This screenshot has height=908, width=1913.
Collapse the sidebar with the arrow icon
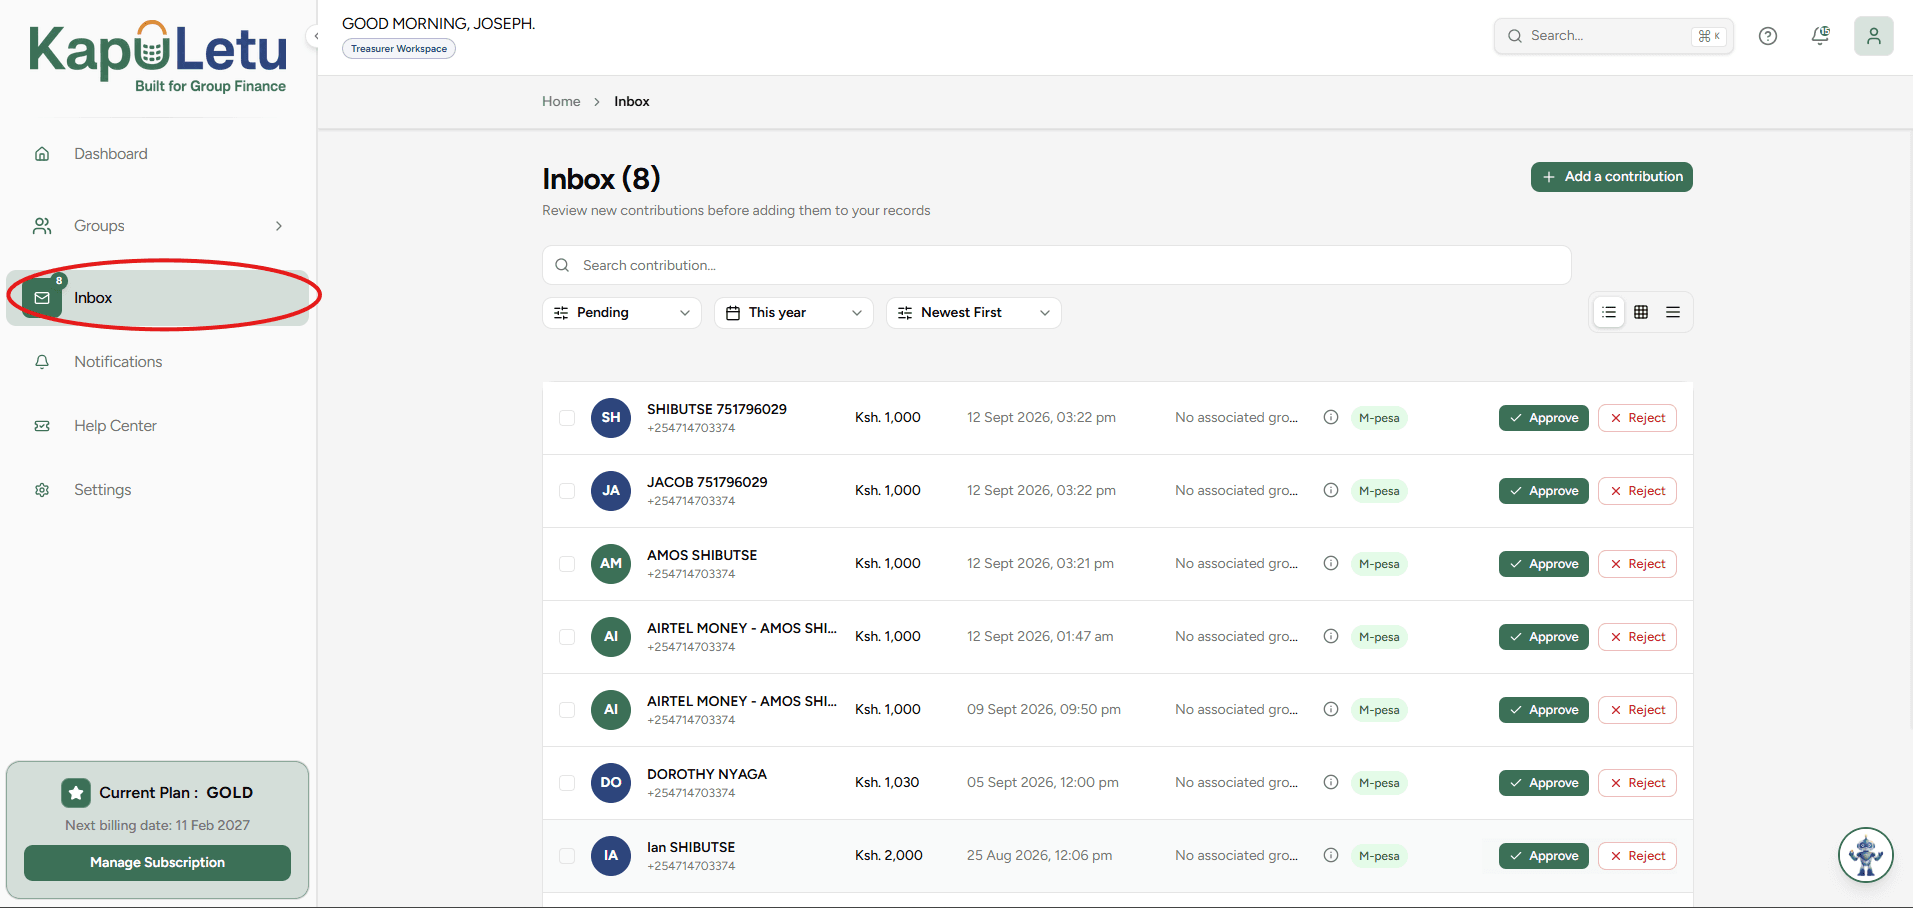[316, 36]
